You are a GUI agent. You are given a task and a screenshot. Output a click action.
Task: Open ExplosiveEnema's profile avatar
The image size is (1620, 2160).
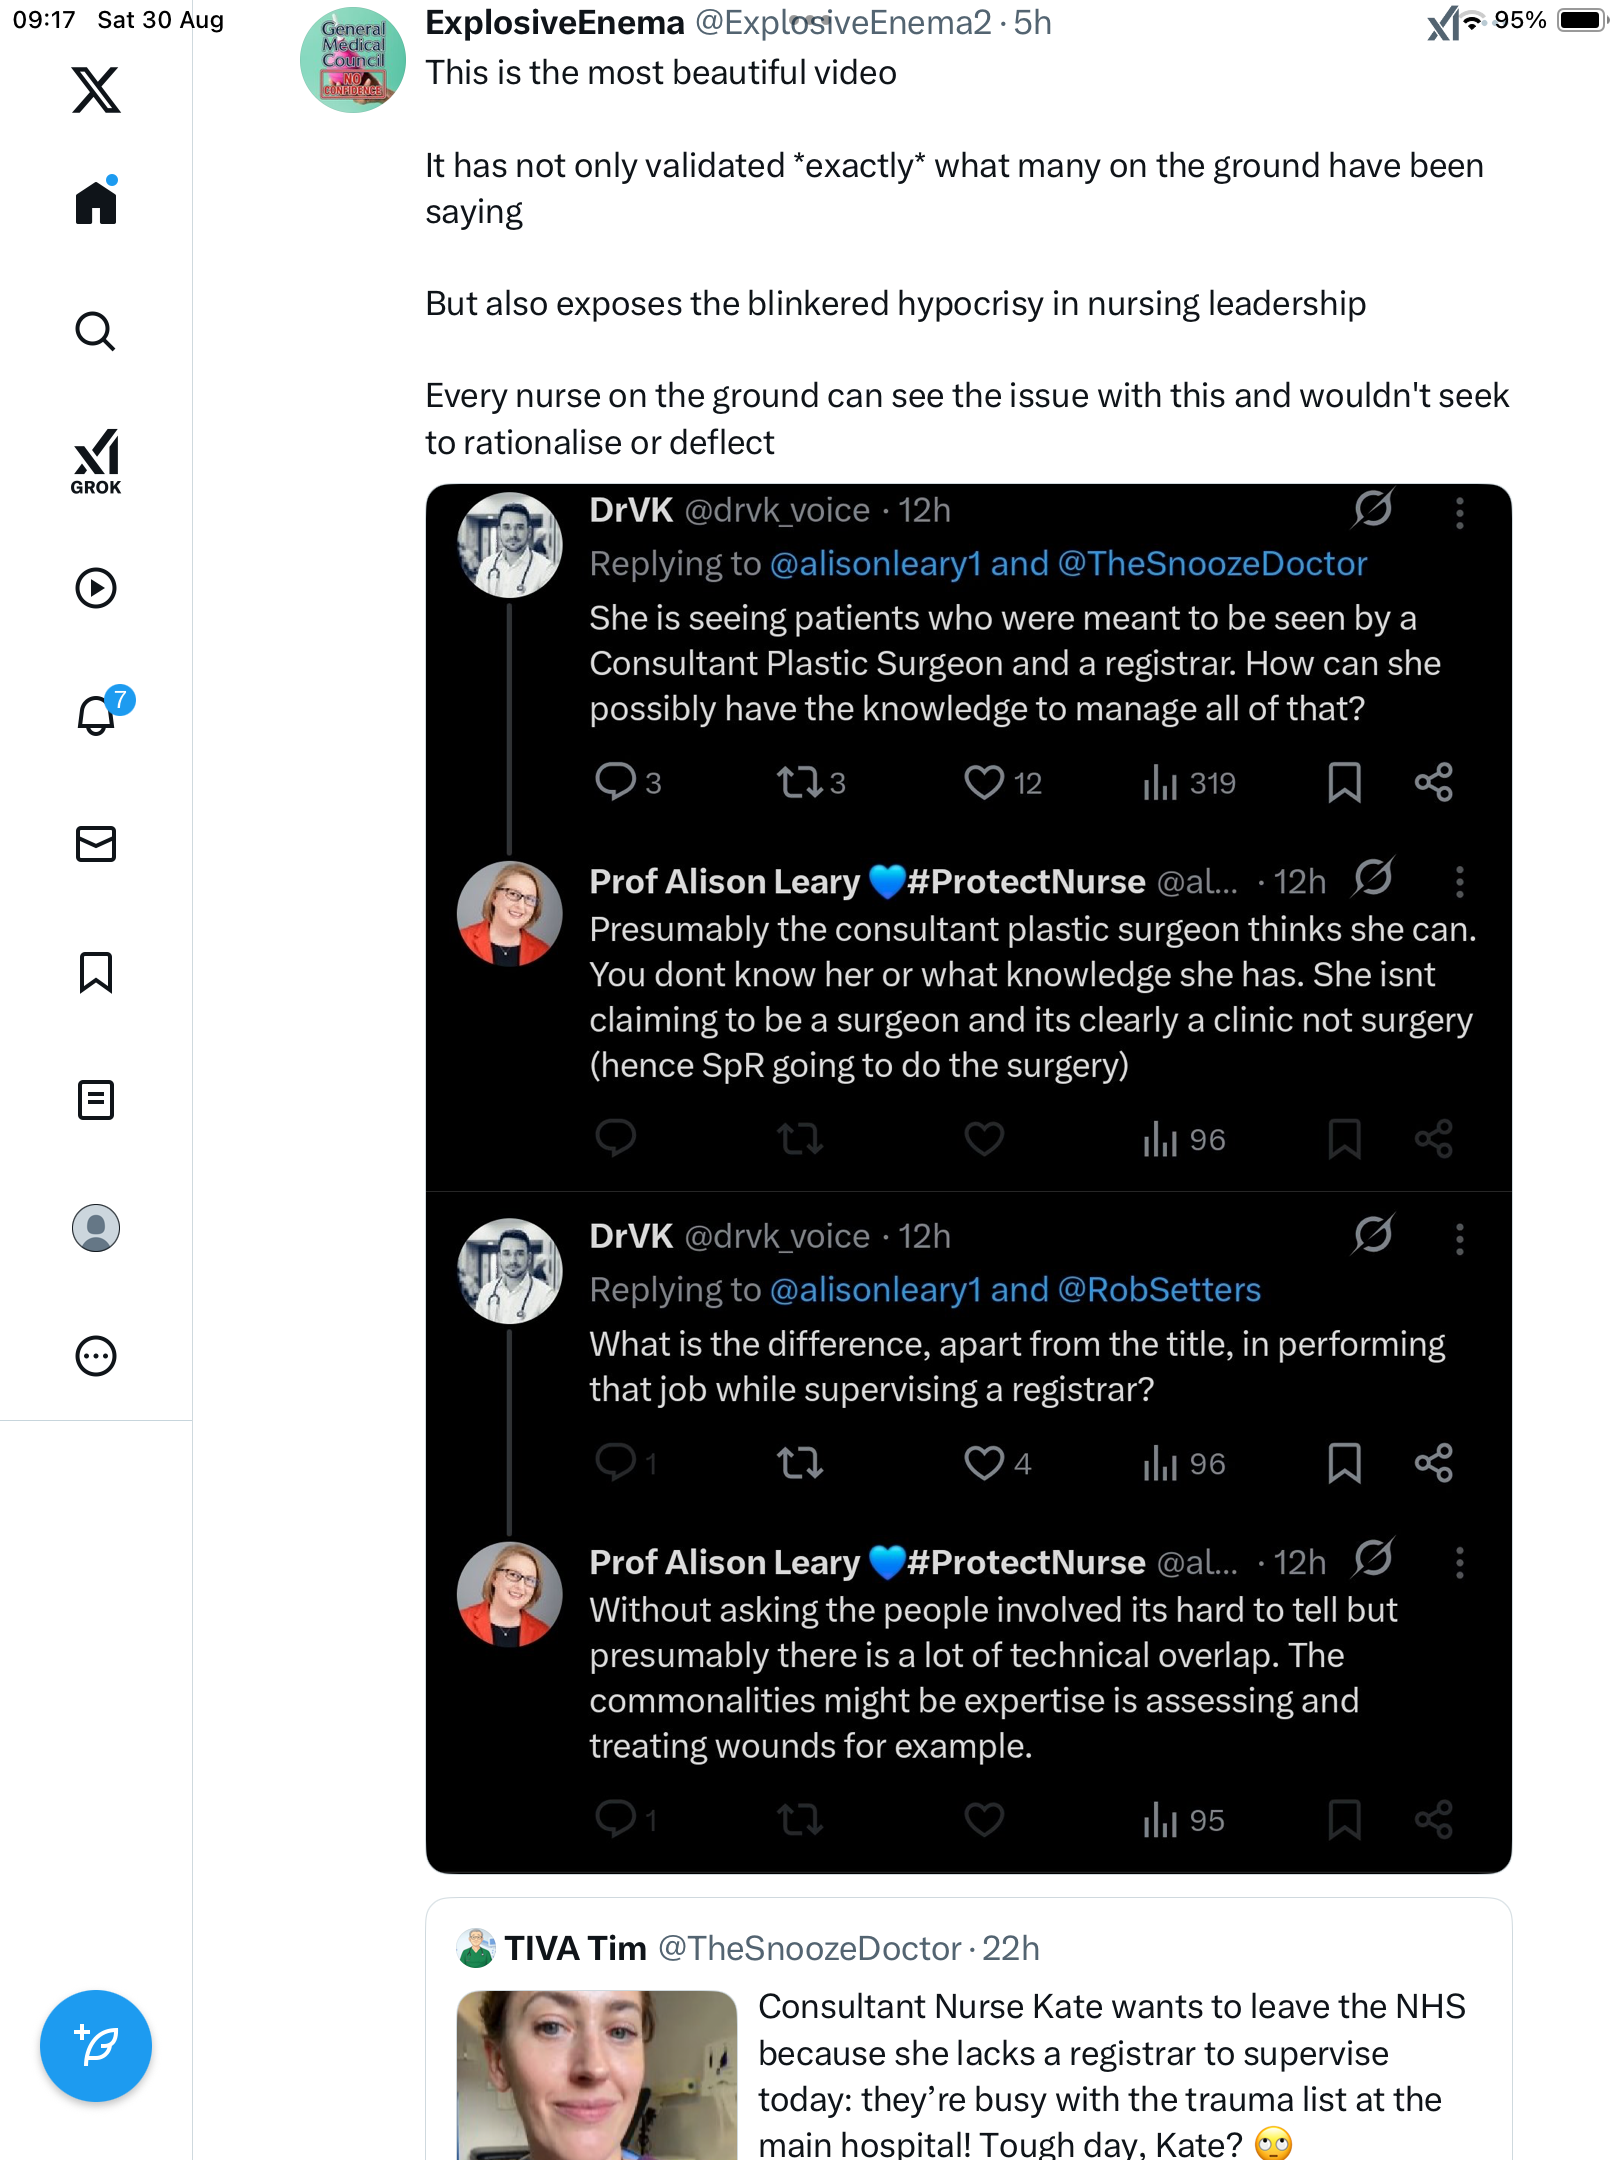click(x=353, y=60)
